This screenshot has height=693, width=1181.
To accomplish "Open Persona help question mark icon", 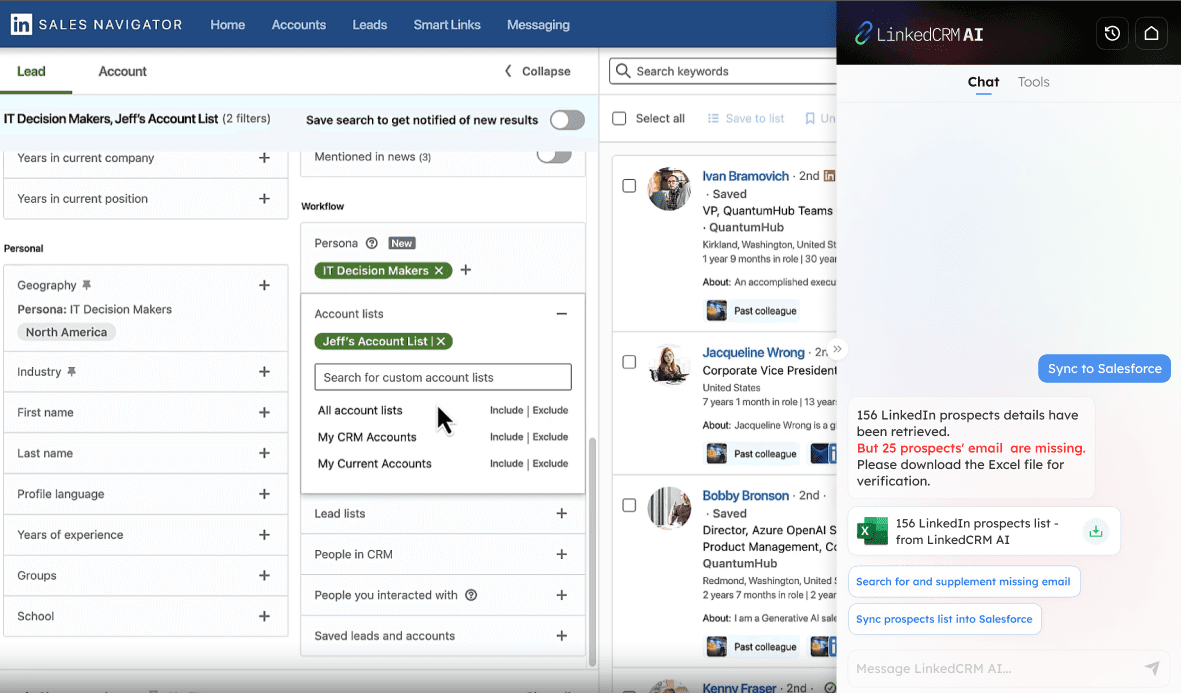I will click(x=371, y=243).
